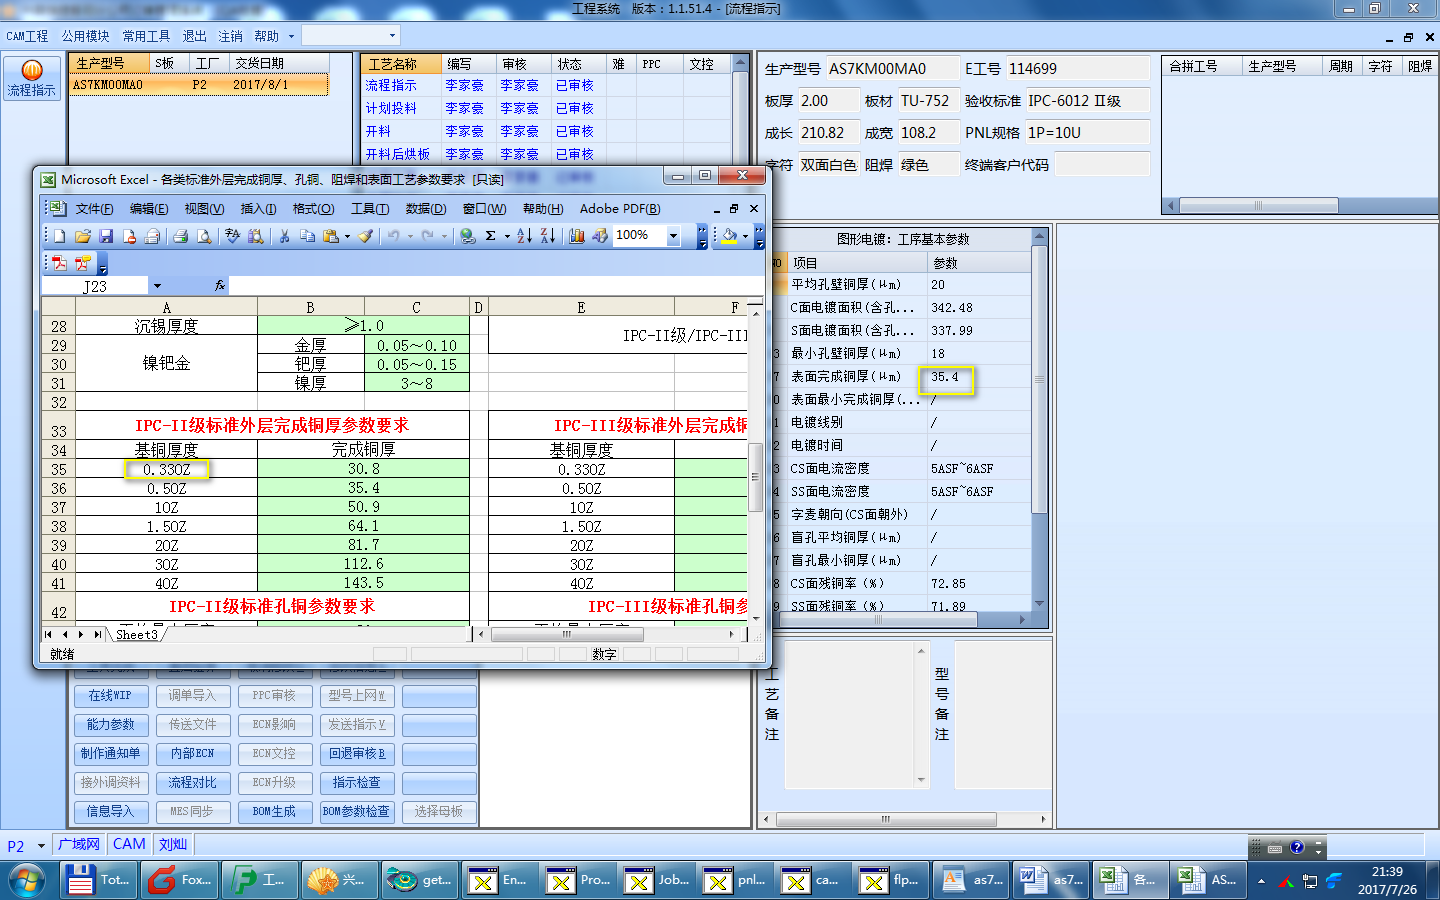Select Excel cell 0.33OZ in row 35
This screenshot has width=1440, height=900.
coord(166,469)
